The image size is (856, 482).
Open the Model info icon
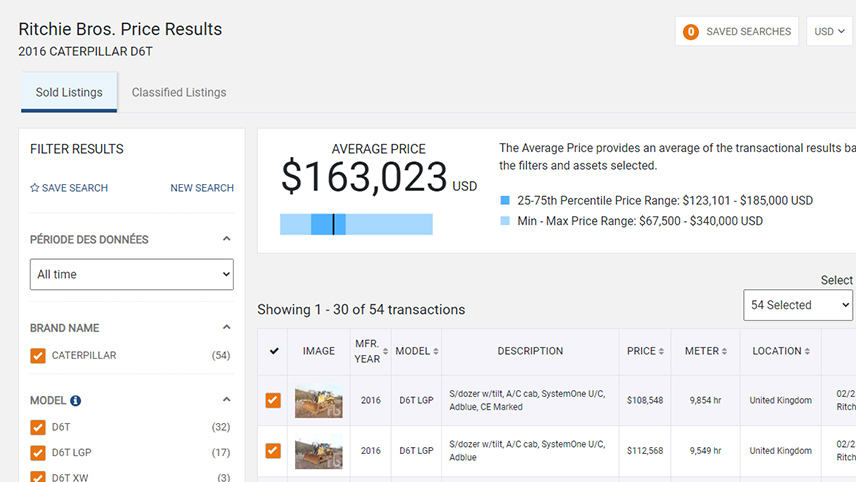(x=76, y=401)
